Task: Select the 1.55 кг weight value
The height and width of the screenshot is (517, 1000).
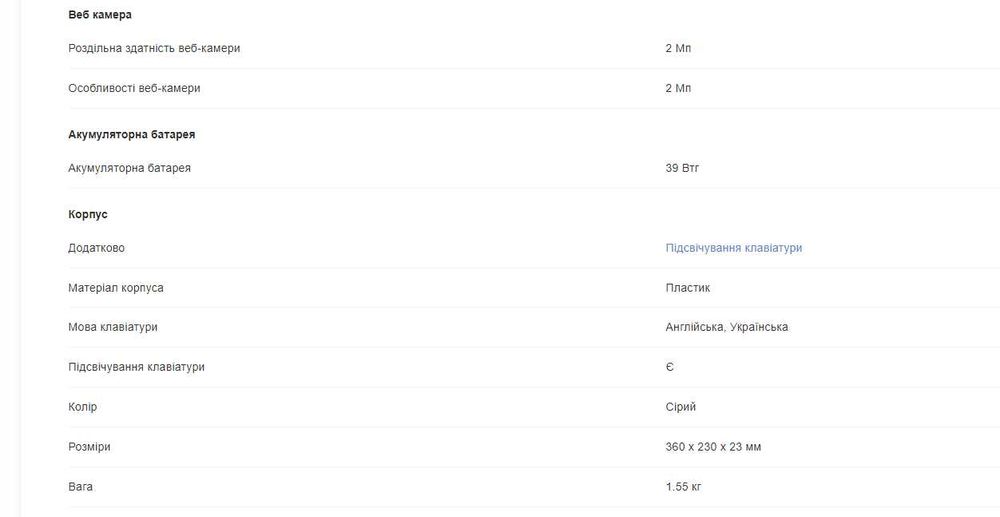Action: 684,487
